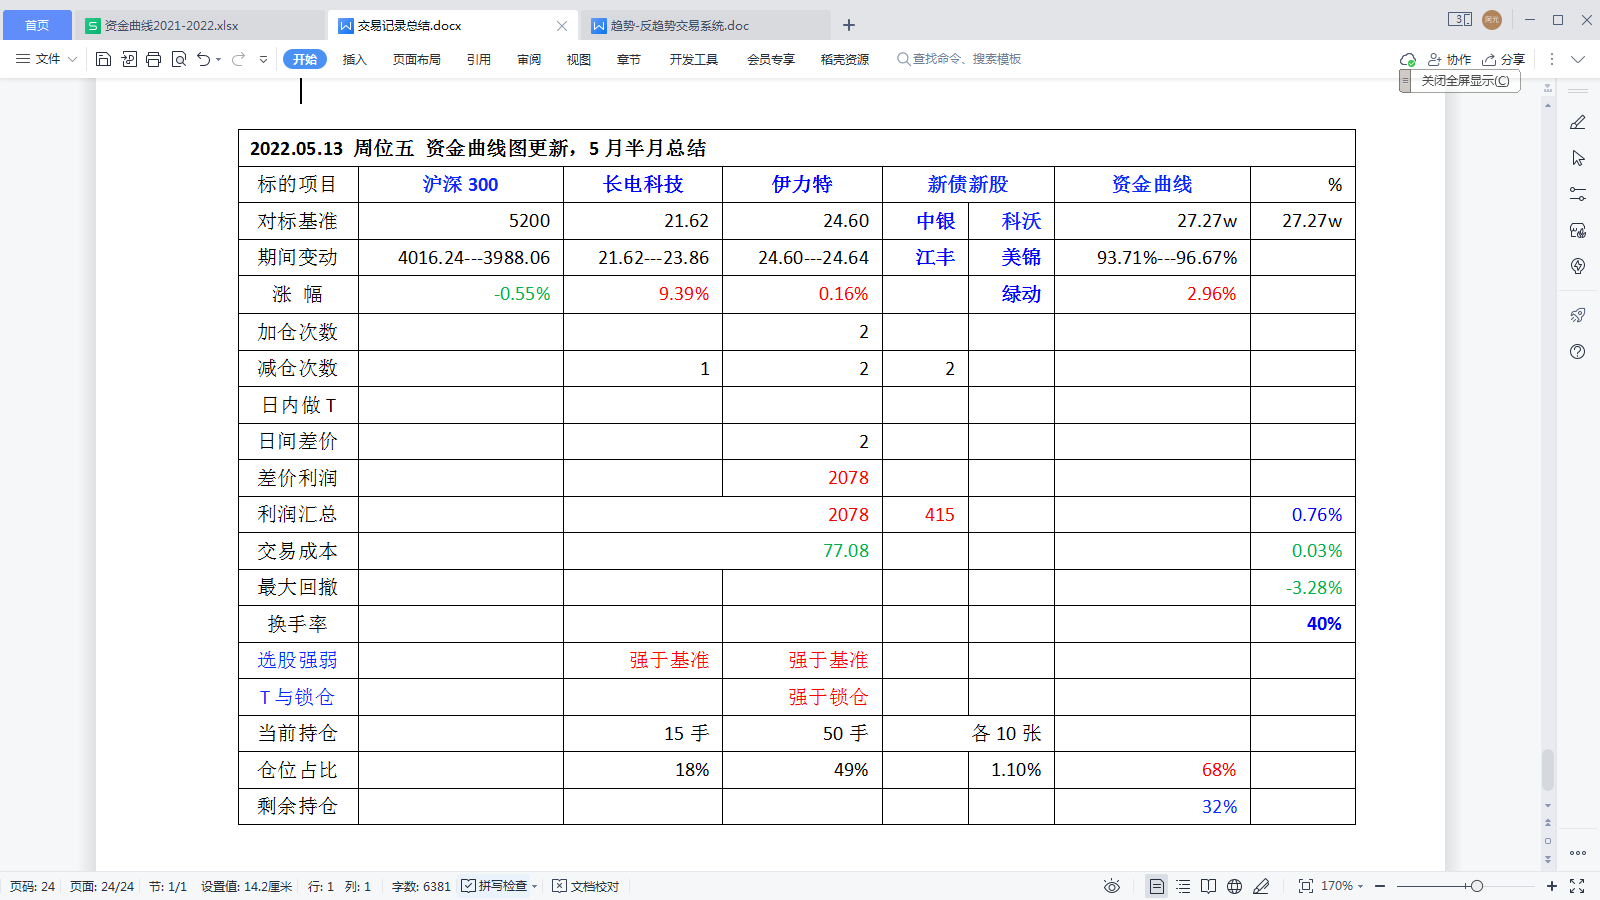Toggle the 拼写检查 spell check option

pos(494,886)
